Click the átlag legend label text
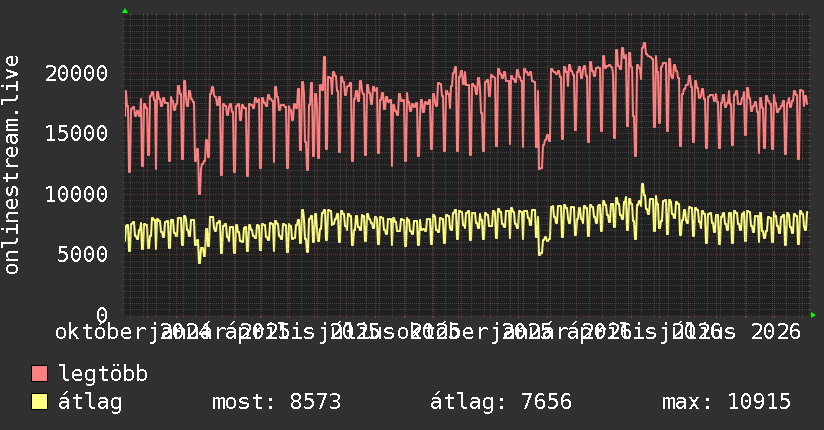824x430 pixels. (x=90, y=402)
